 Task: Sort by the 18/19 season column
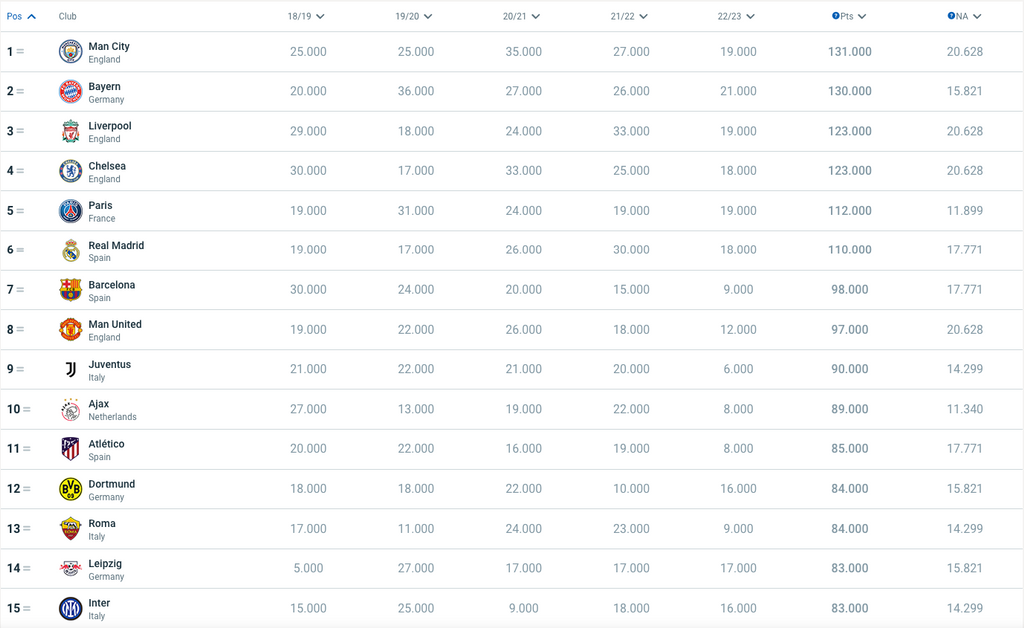[306, 16]
